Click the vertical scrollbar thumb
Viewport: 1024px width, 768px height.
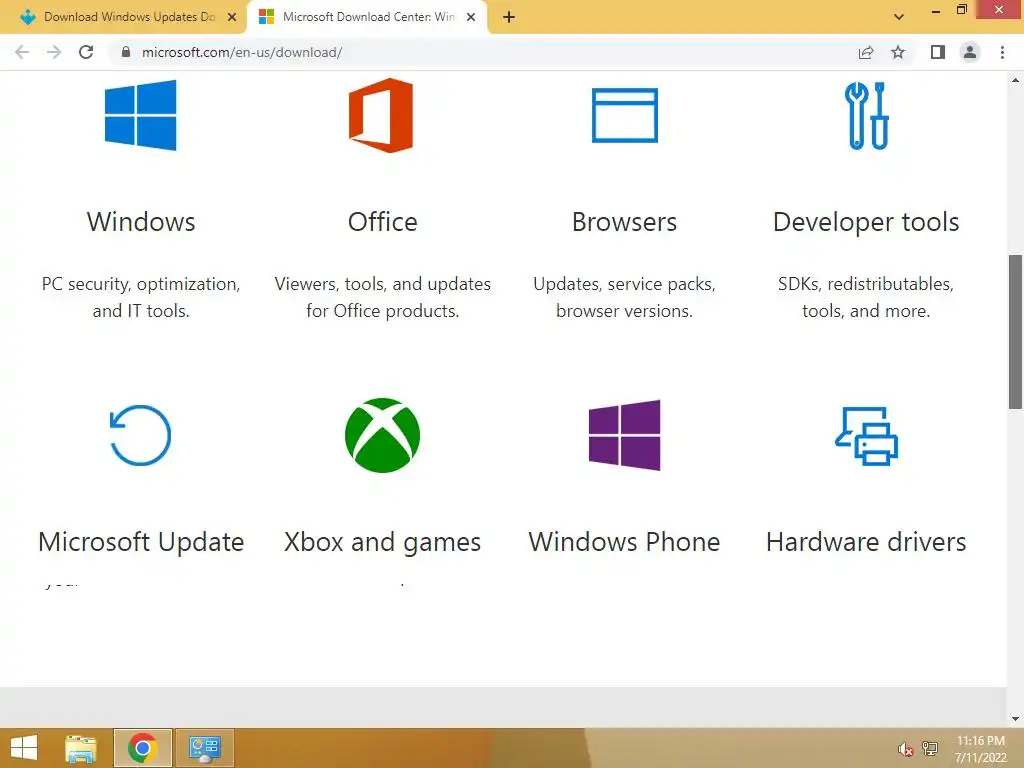pyautogui.click(x=1015, y=332)
